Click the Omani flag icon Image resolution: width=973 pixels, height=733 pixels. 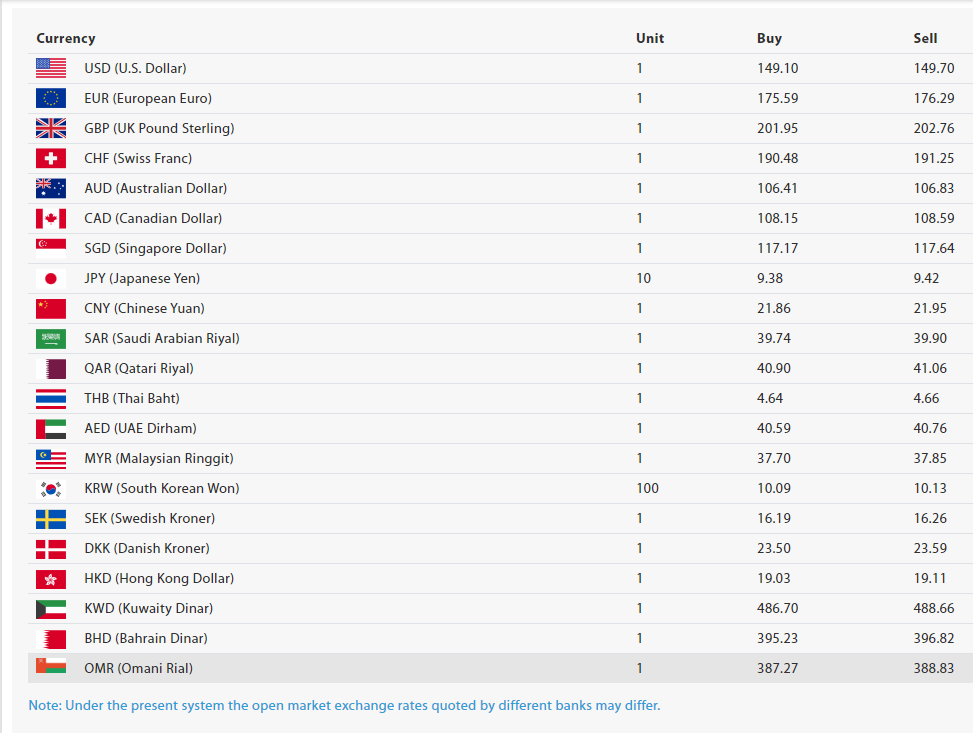51,666
